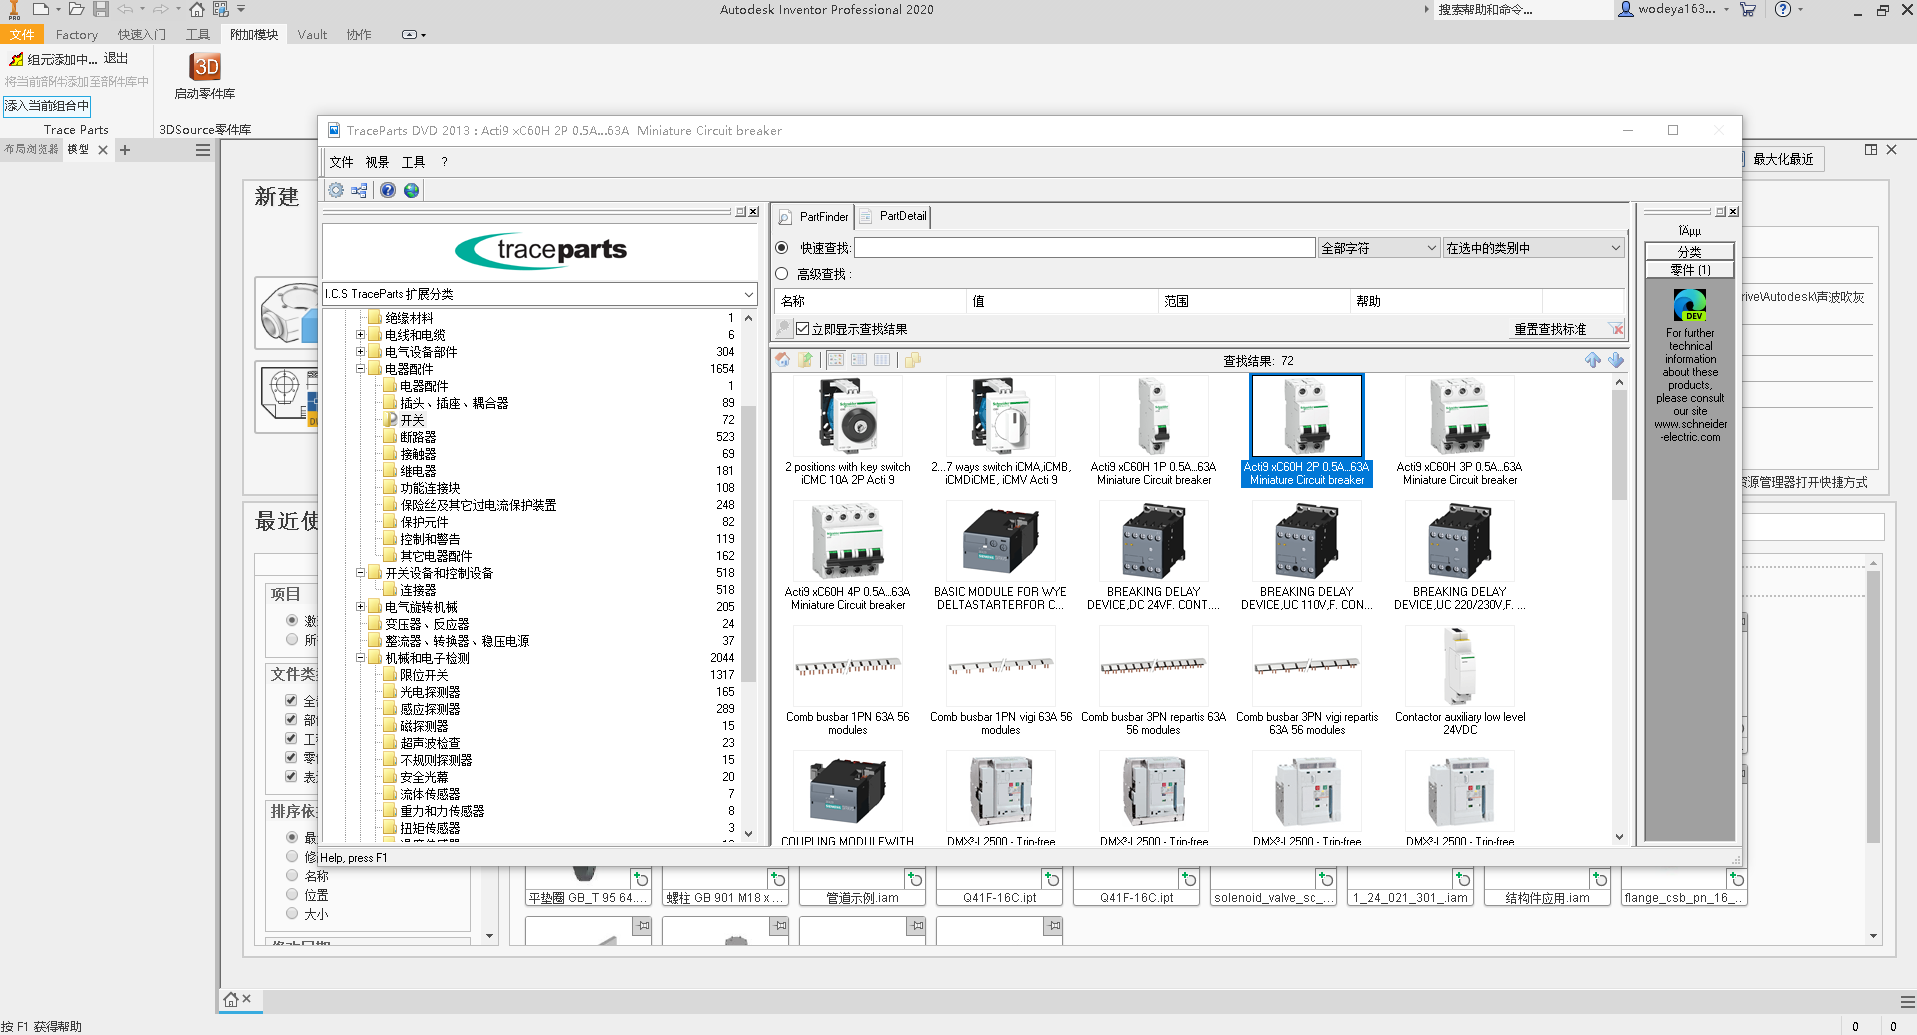The height and width of the screenshot is (1035, 1917).
Task: Click the blue help question mark icon
Action: pyautogui.click(x=388, y=190)
